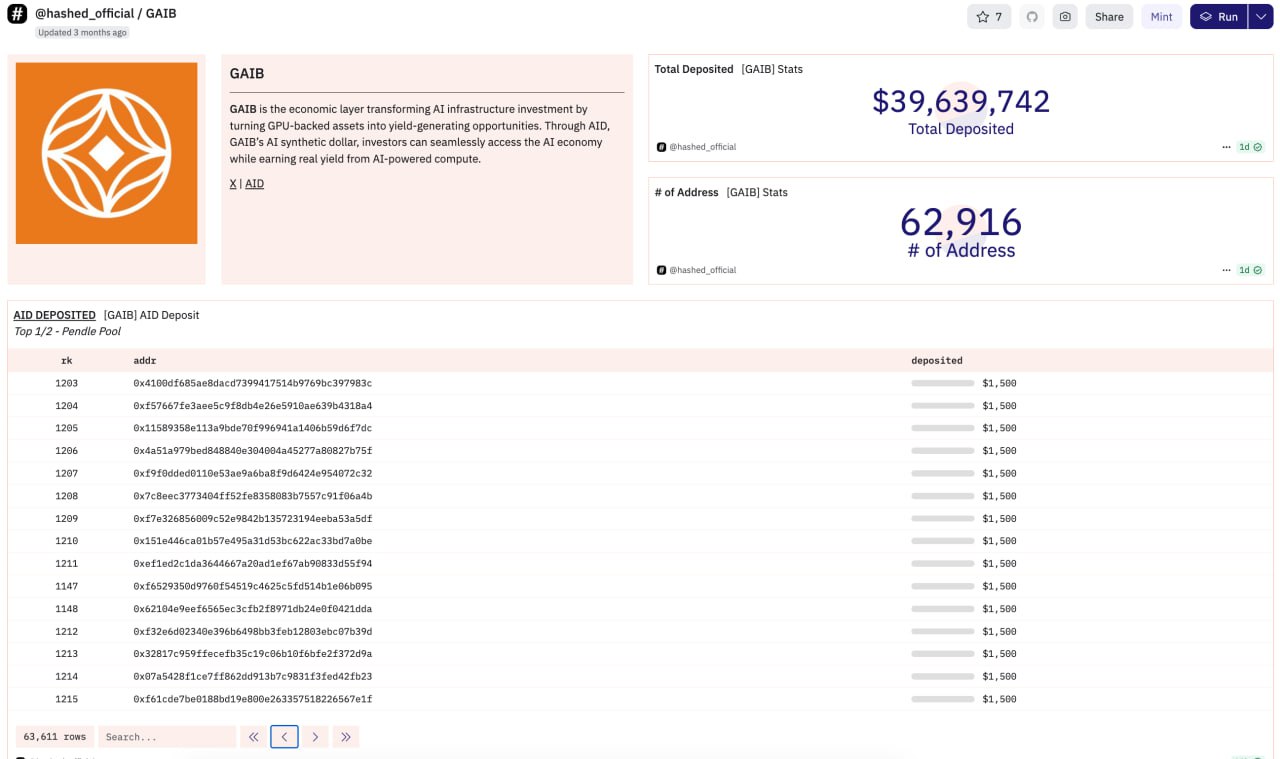Select address 0xf57667fe3aee5c9f8db4e26e5910ae639b4318a4

coord(253,406)
